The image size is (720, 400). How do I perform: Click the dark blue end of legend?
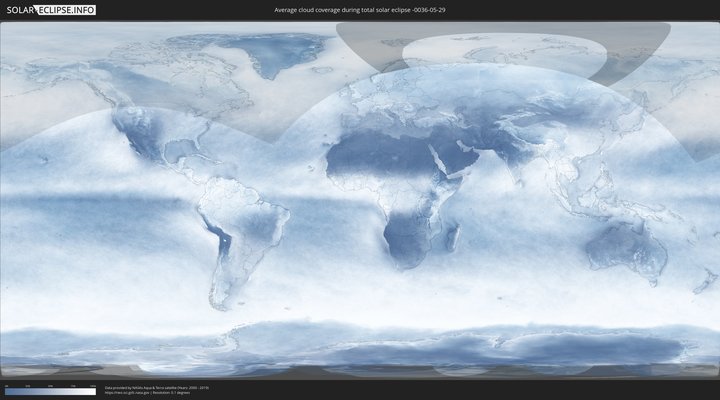coord(8,391)
